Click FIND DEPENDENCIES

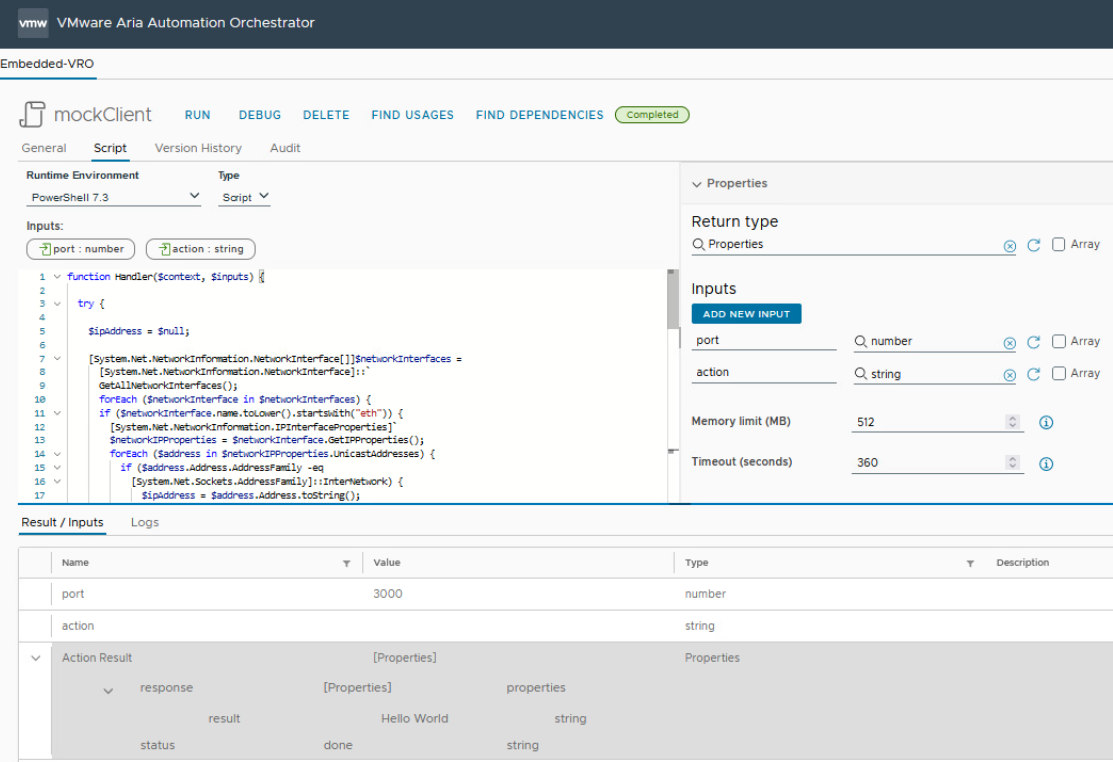tap(539, 115)
